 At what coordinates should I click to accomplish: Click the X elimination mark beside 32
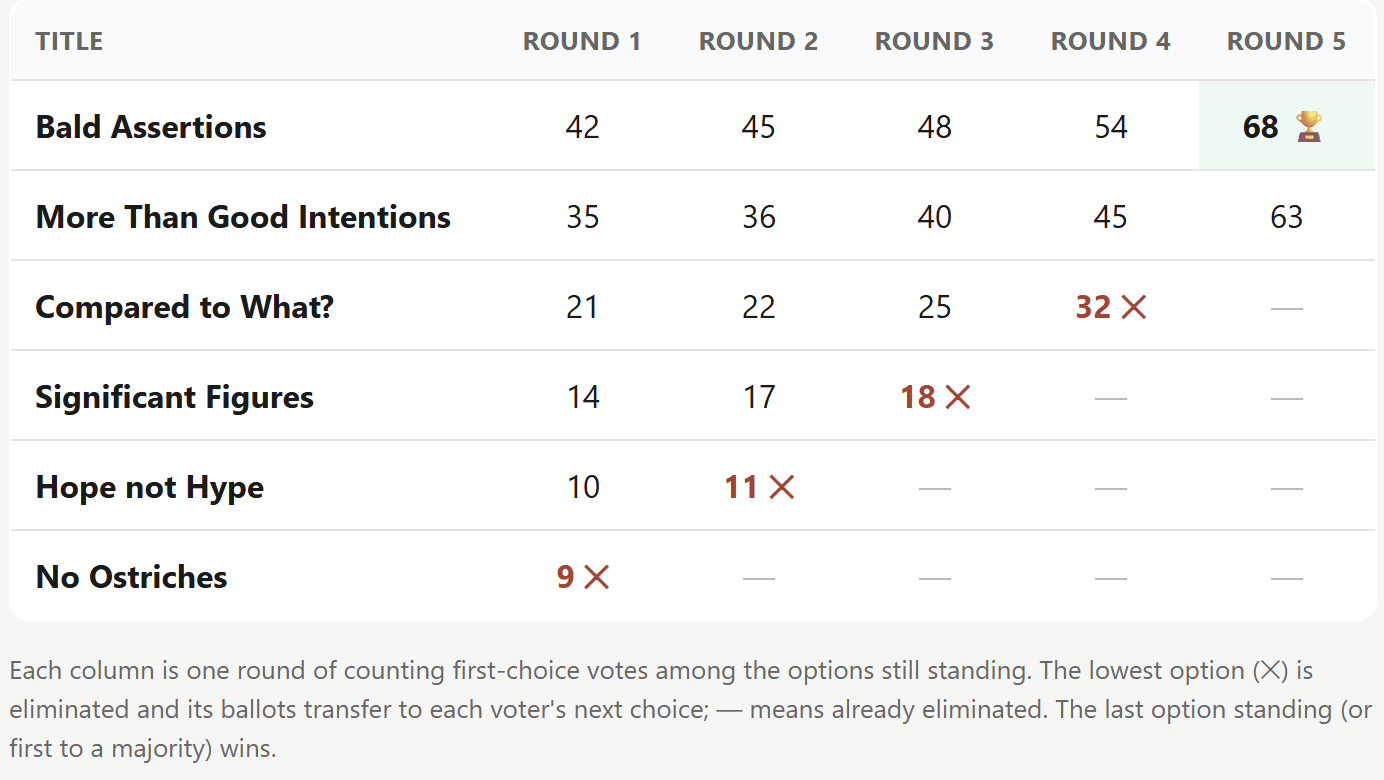[1133, 307]
